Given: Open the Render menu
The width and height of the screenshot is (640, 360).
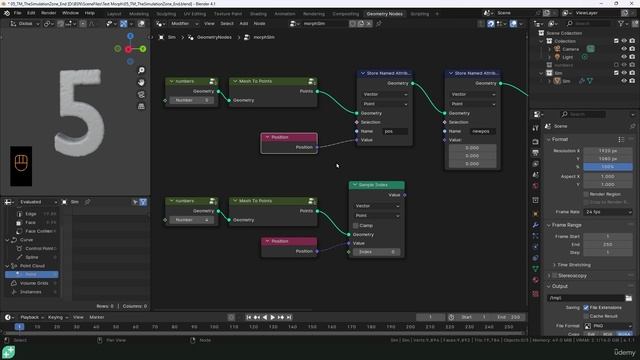Looking at the screenshot, I should pyautogui.click(x=48, y=13).
